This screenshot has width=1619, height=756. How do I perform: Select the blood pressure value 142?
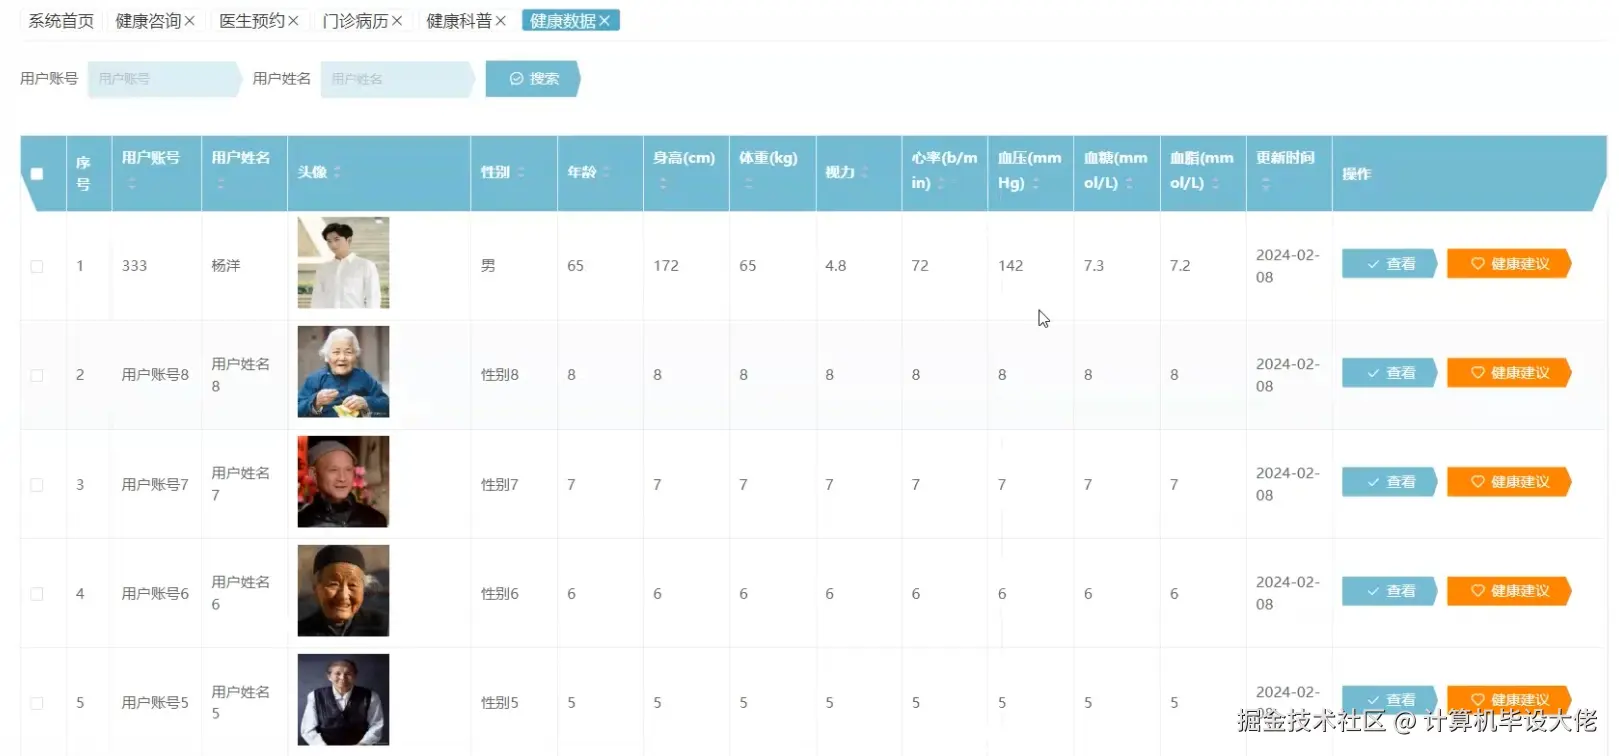pos(1010,266)
